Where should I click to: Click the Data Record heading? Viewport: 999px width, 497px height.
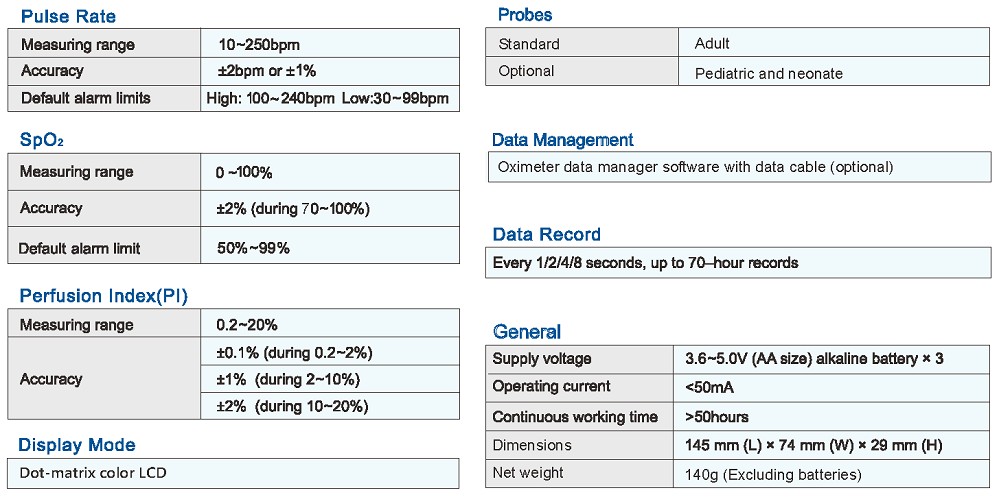tap(546, 235)
